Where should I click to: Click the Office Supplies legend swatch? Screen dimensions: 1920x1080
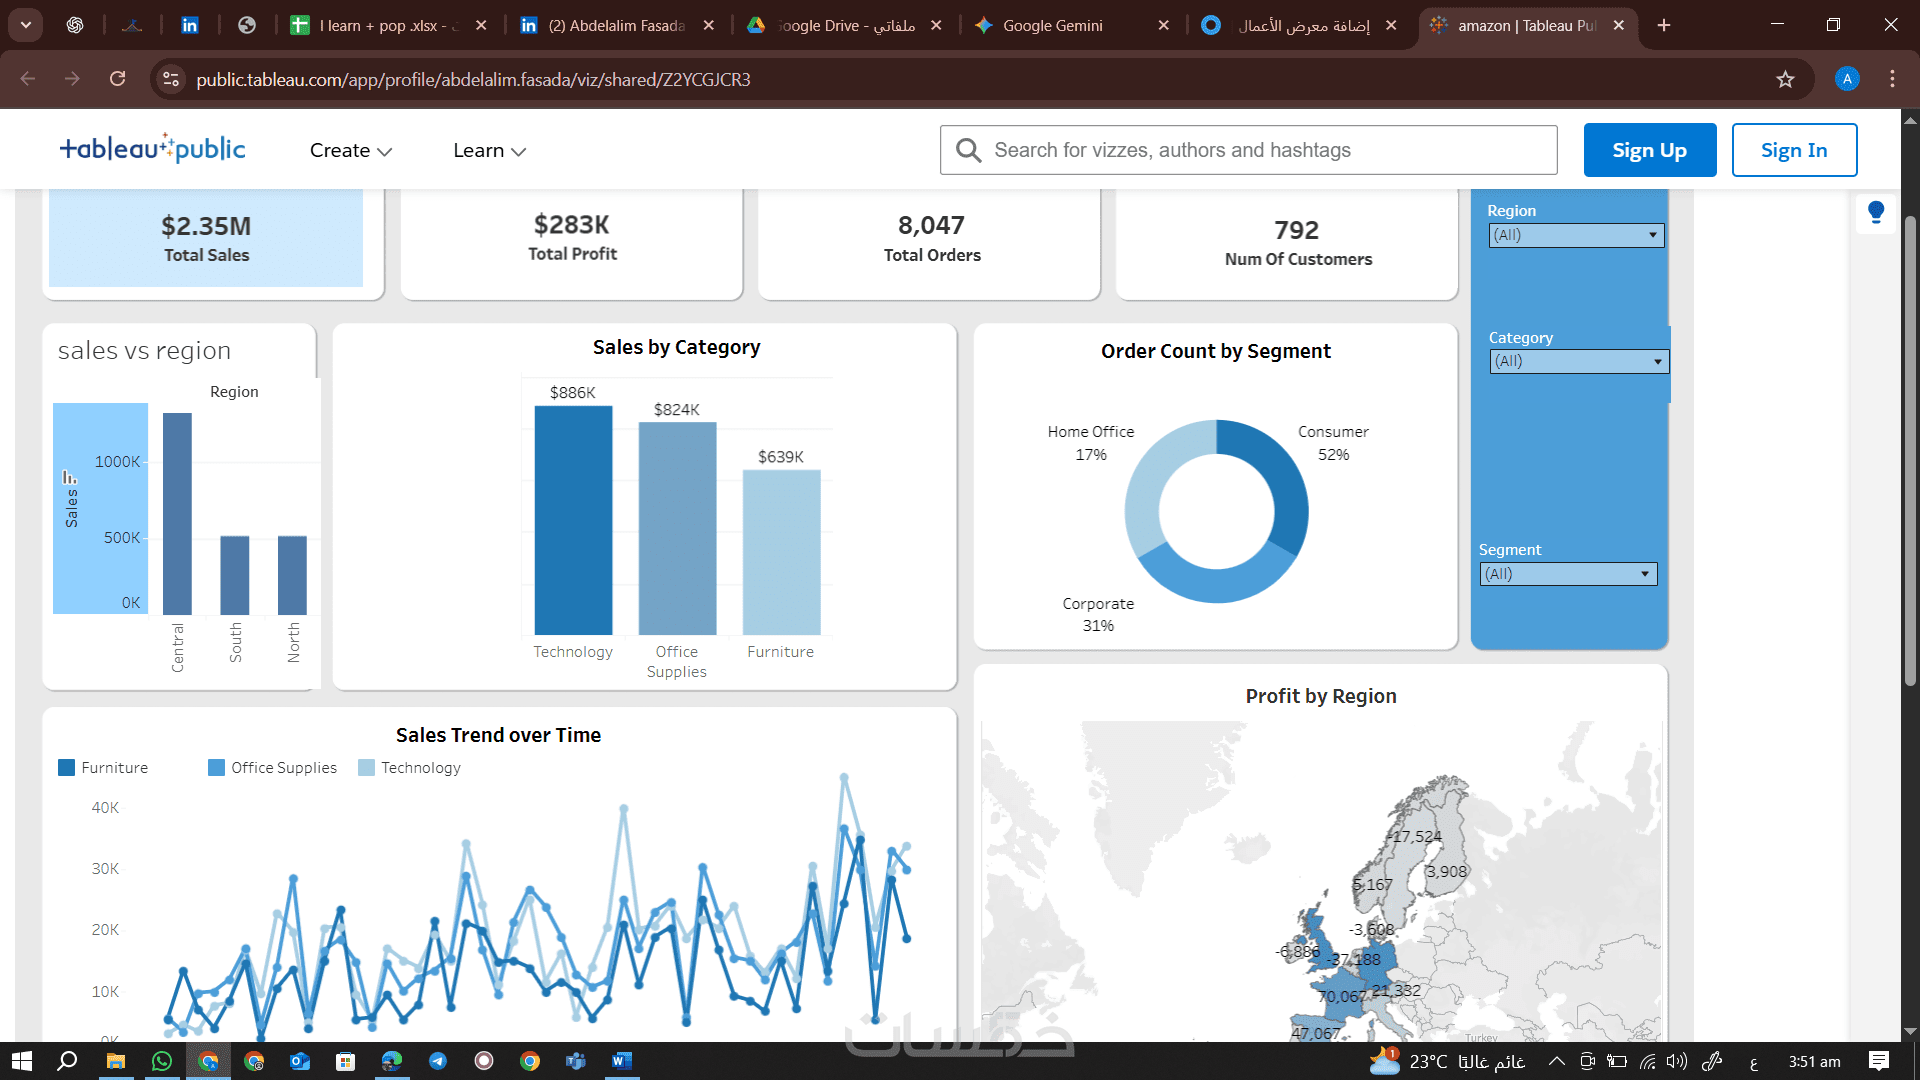click(216, 768)
